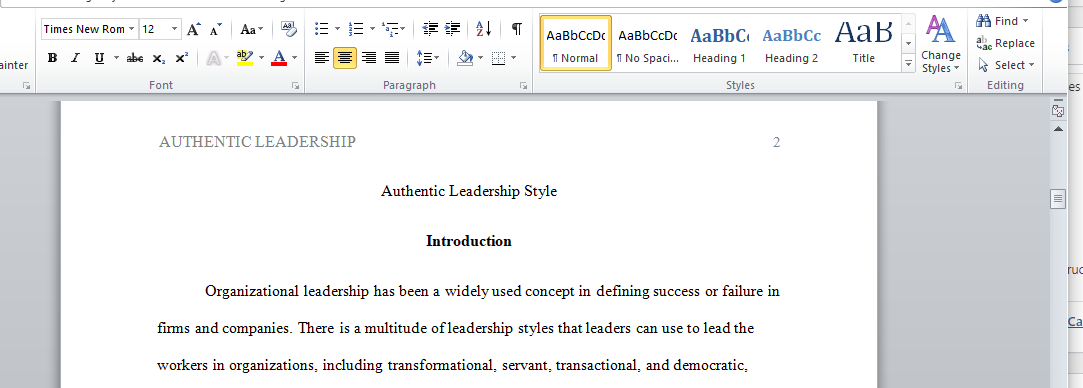1083x388 pixels.
Task: Apply the No Spacing style
Action: [x=647, y=43]
